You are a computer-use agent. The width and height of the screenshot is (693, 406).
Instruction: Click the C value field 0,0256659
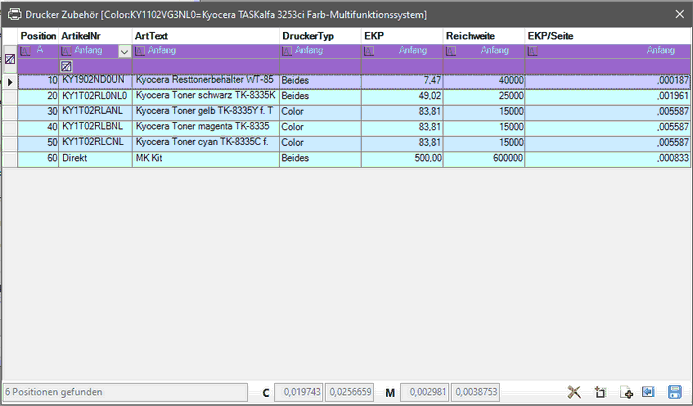click(350, 392)
